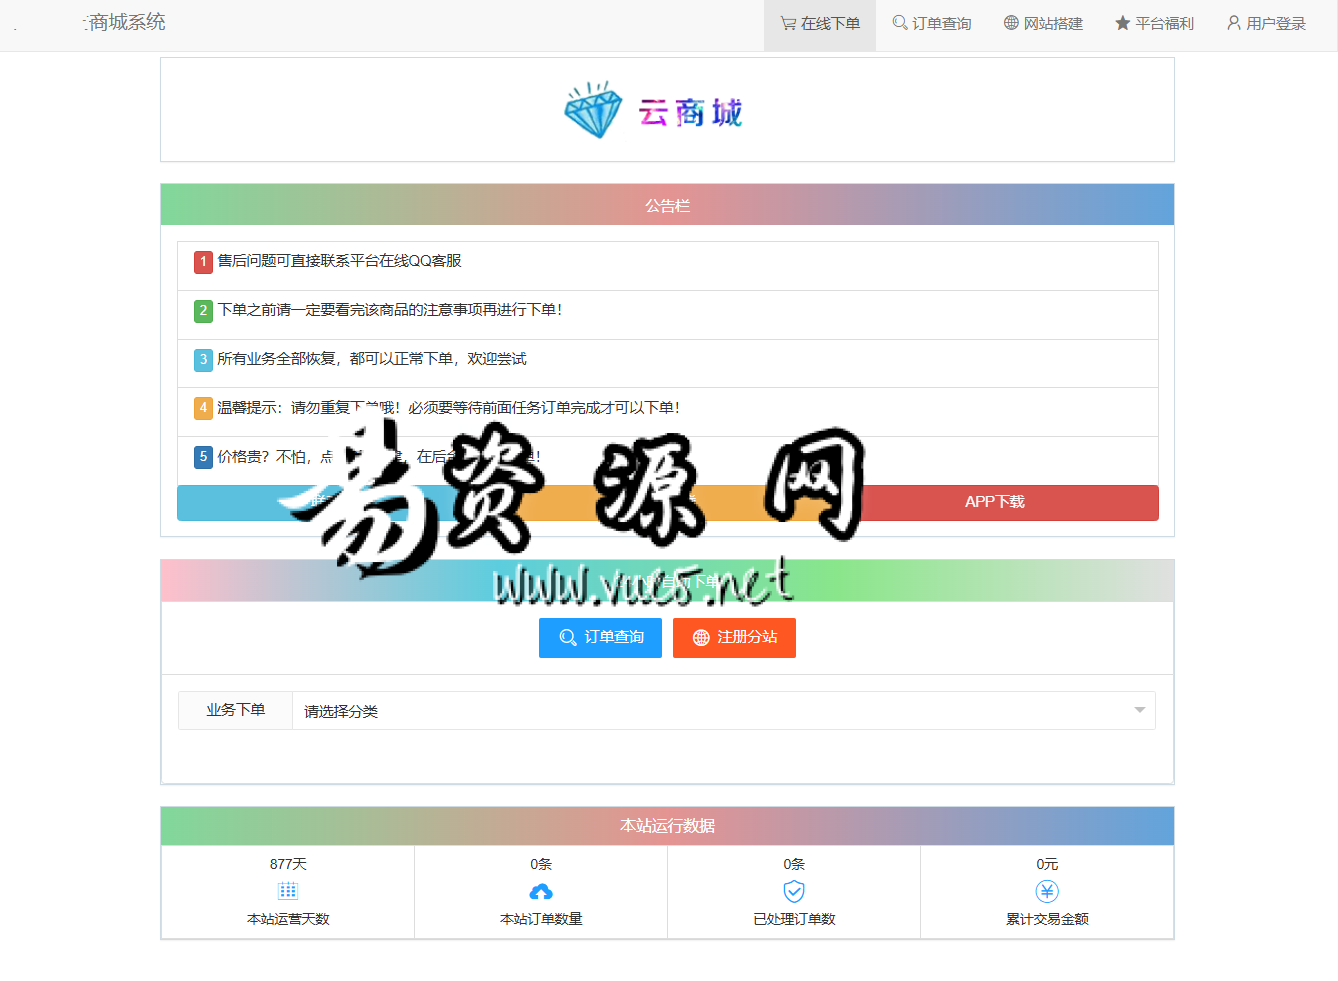1338x981 pixels.
Task: Click the diamond logo of 云商城
Action: (593, 110)
